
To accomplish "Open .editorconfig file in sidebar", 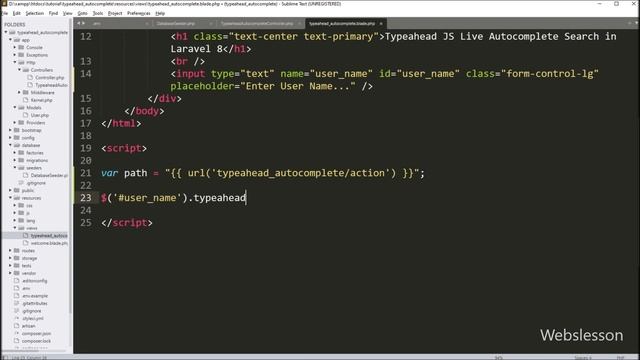I will [x=34, y=281].
